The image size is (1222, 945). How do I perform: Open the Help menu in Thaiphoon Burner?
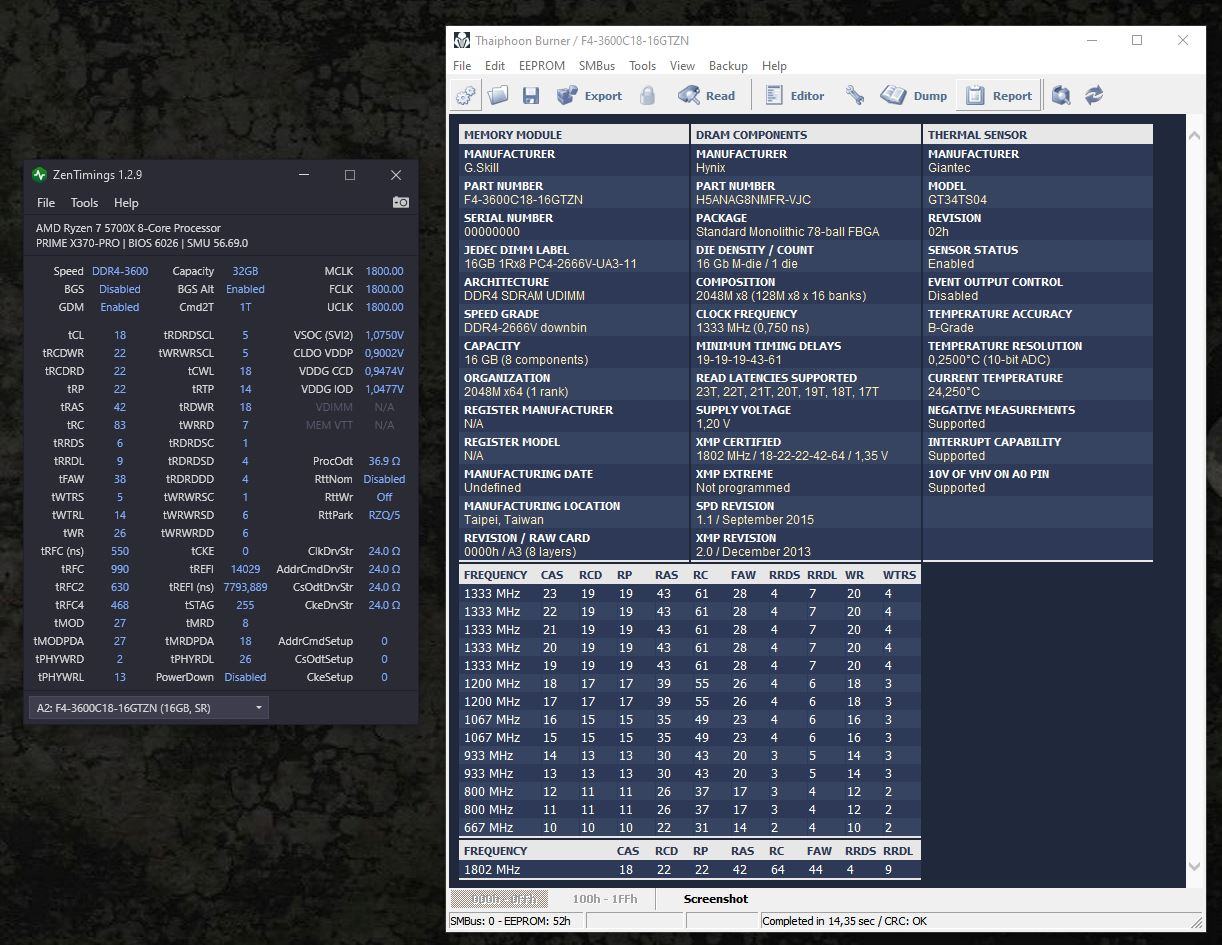(774, 66)
